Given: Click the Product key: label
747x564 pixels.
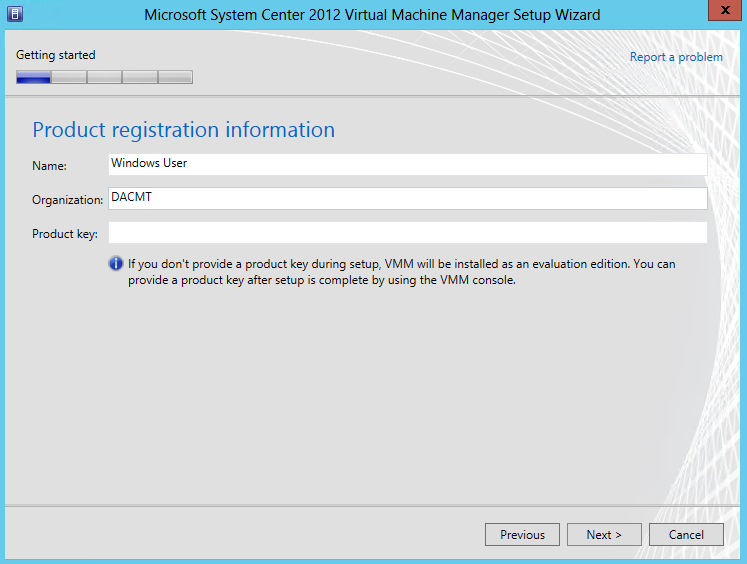Looking at the screenshot, I should click(65, 234).
